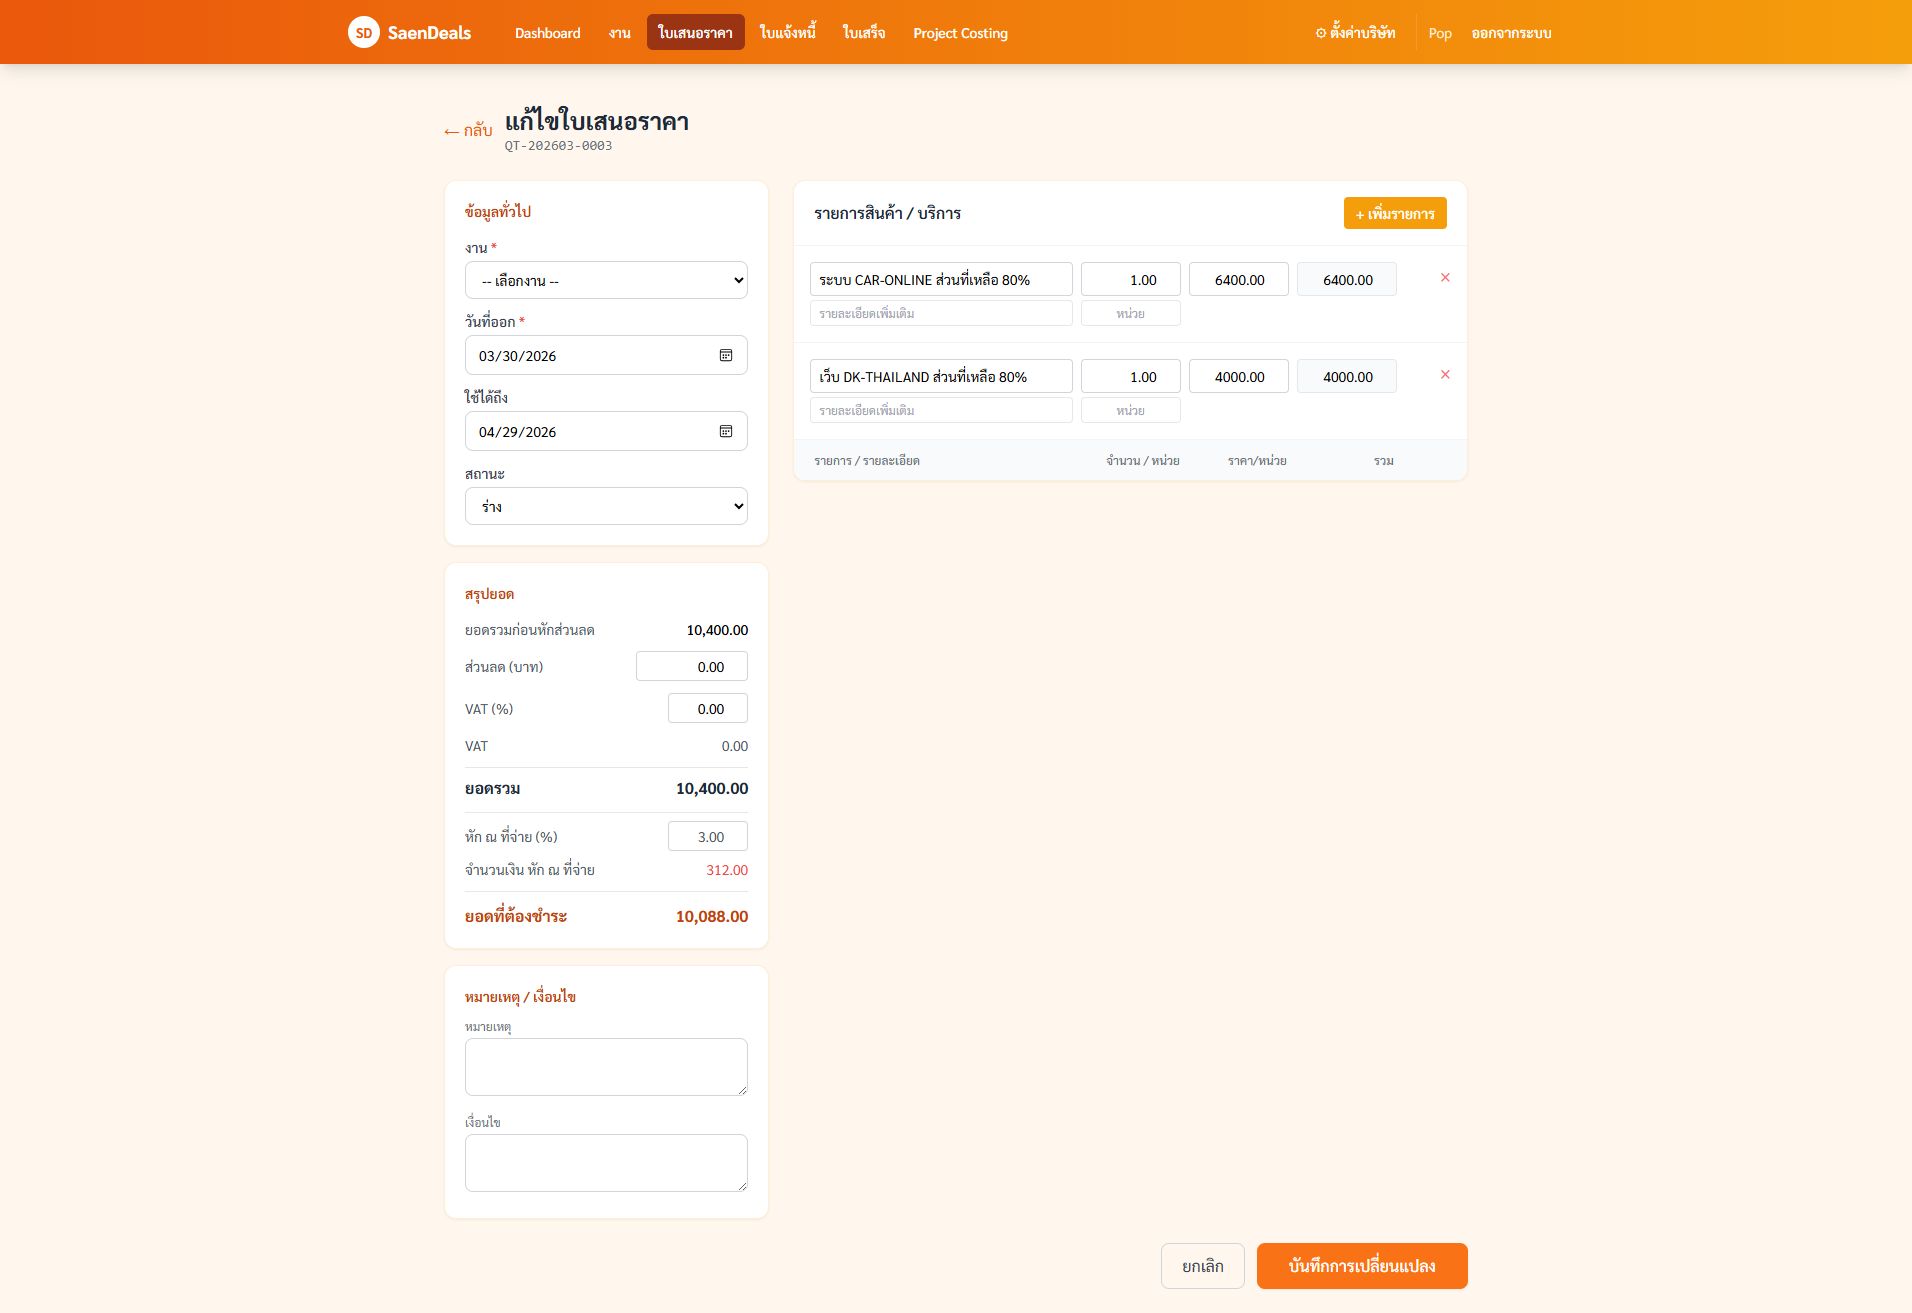Edit quantity of DK-THAILAND item
Image resolution: width=1912 pixels, height=1313 pixels.
point(1131,377)
